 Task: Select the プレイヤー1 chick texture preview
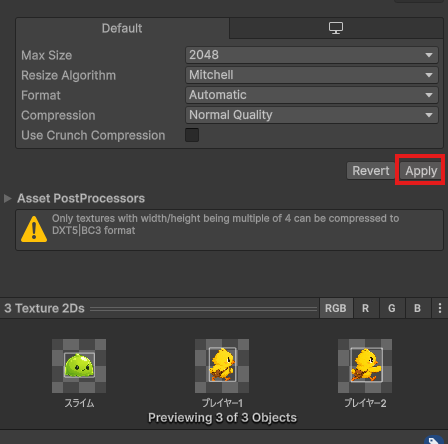(222, 366)
